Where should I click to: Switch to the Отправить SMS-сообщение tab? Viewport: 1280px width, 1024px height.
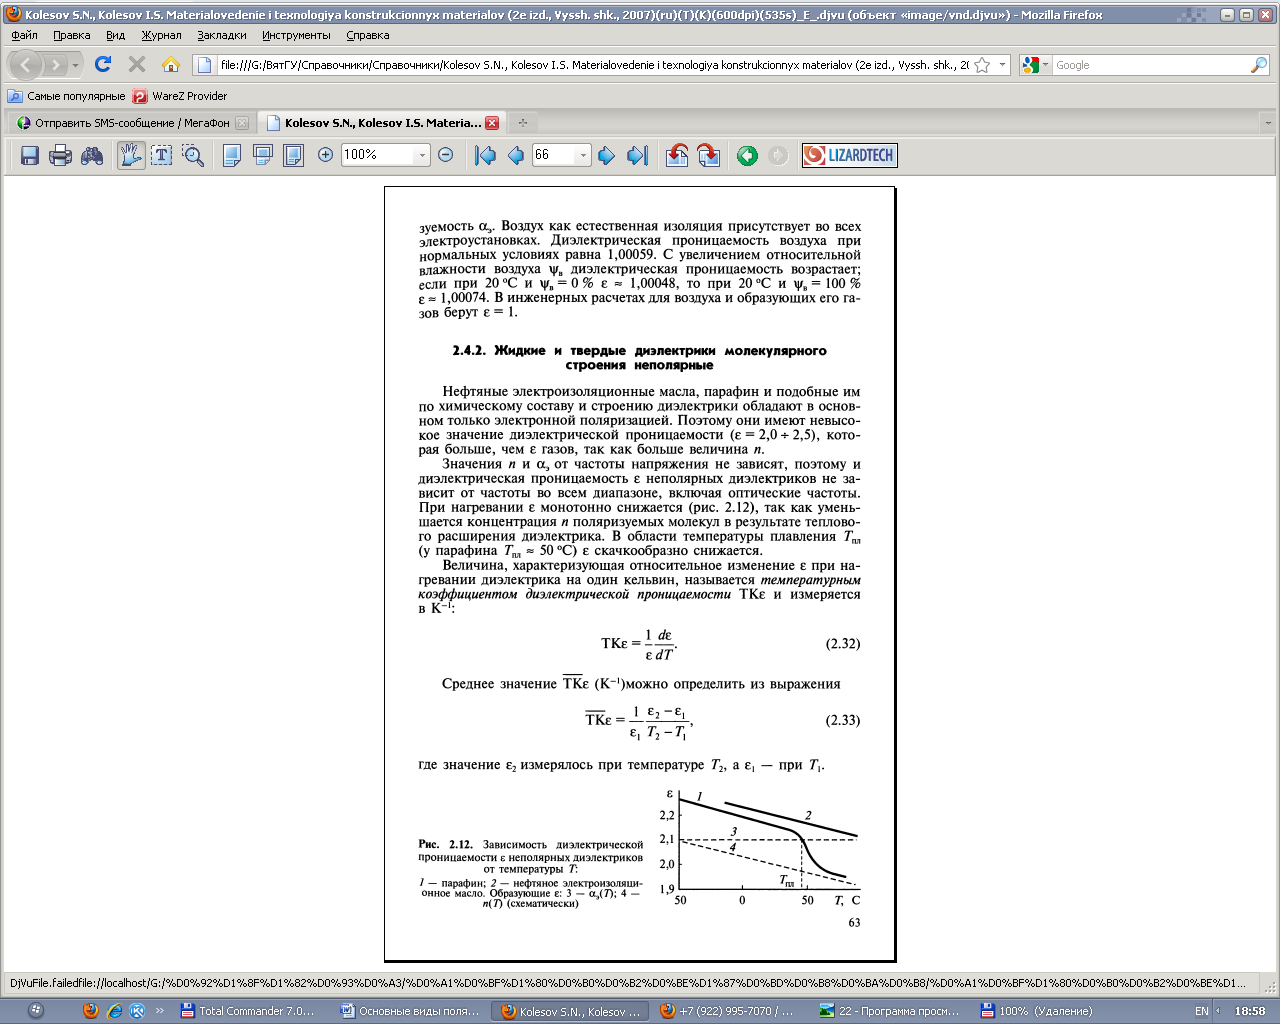pyautogui.click(x=132, y=123)
